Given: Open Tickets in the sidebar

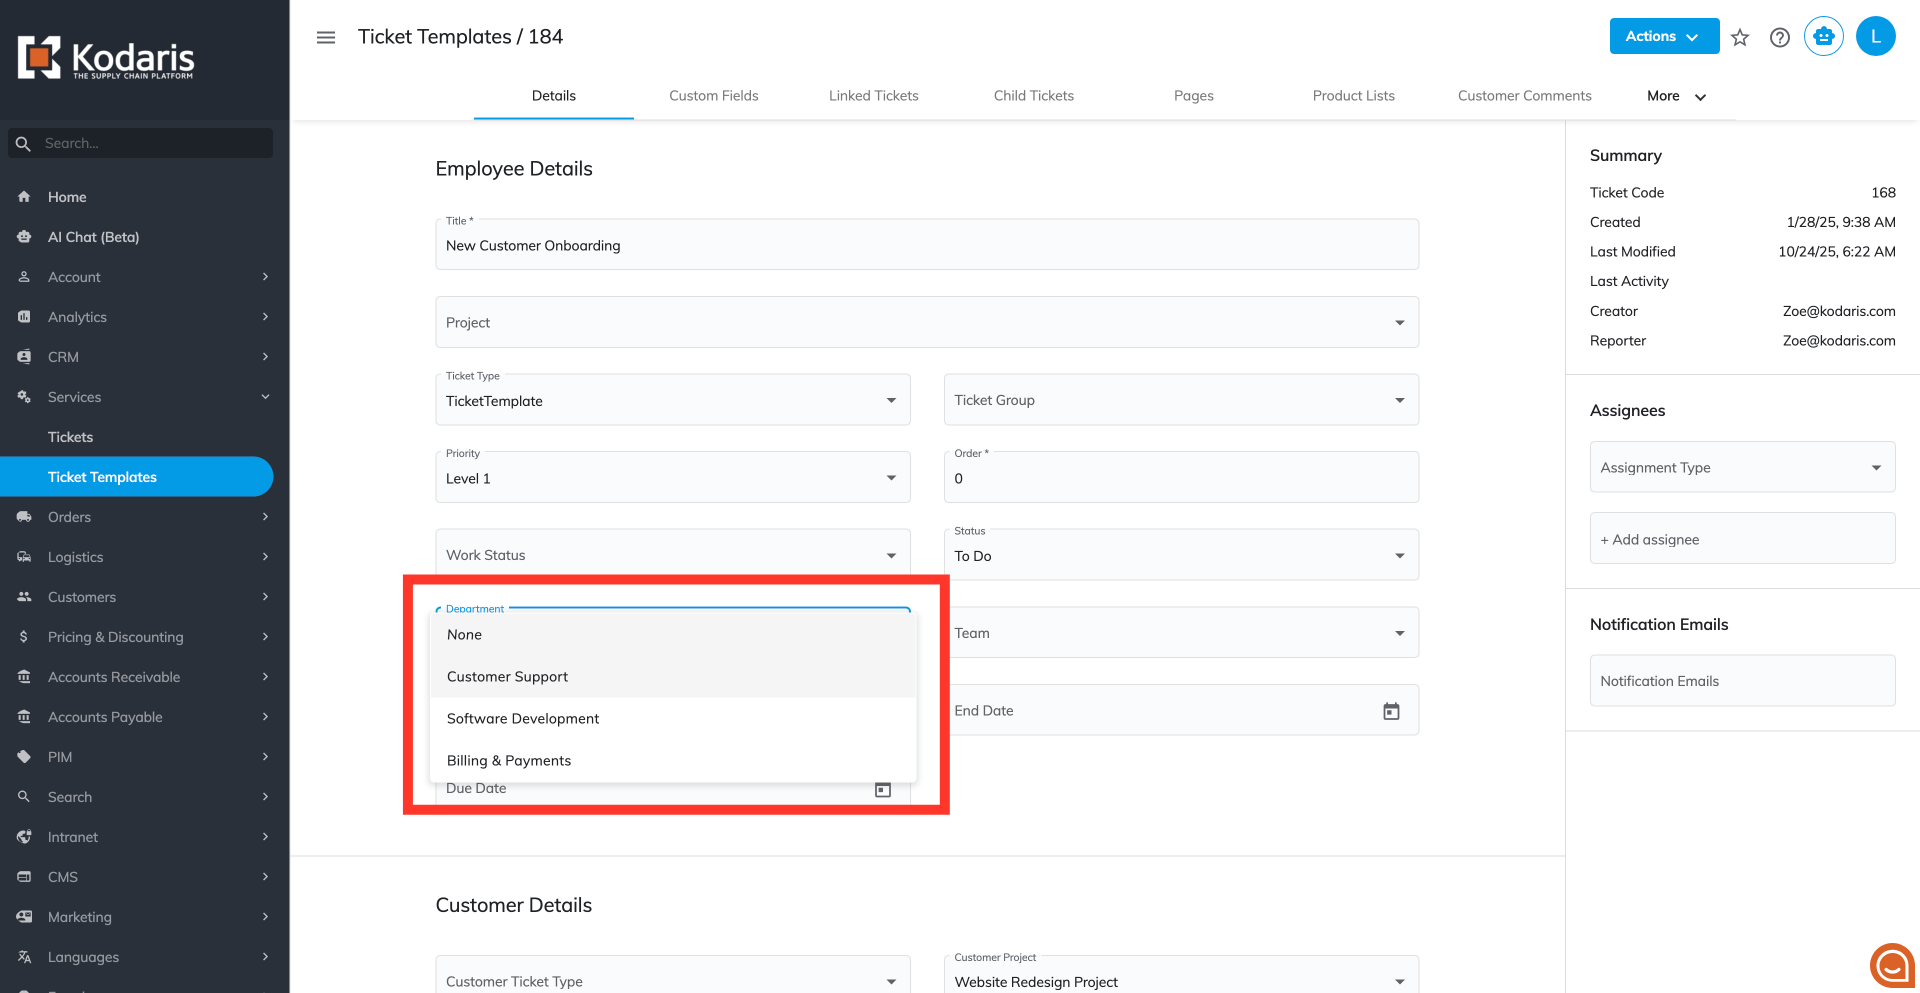Looking at the screenshot, I should [137, 437].
